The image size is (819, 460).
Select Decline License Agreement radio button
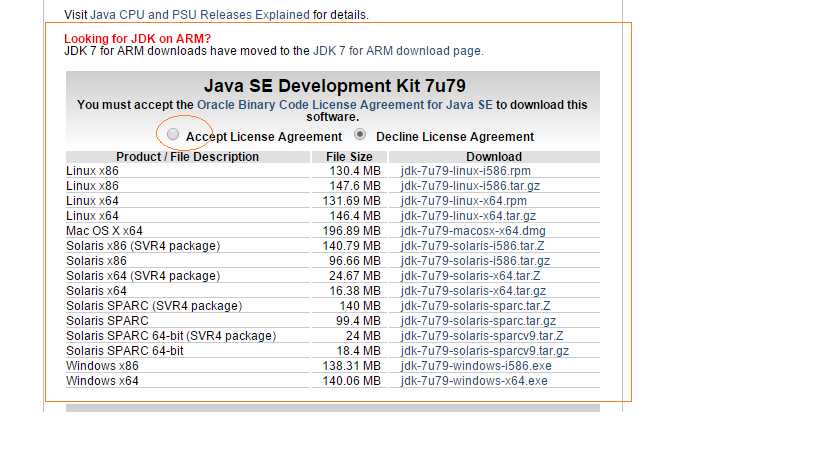360,135
